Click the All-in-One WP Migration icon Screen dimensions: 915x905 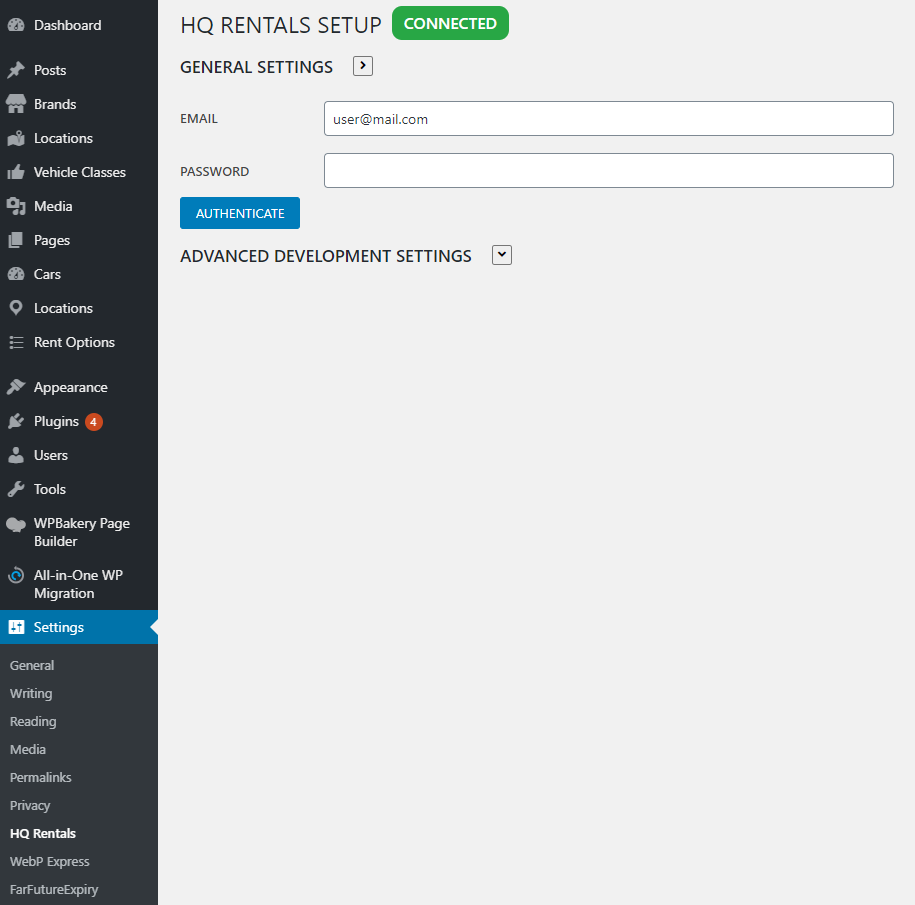[x=16, y=576]
